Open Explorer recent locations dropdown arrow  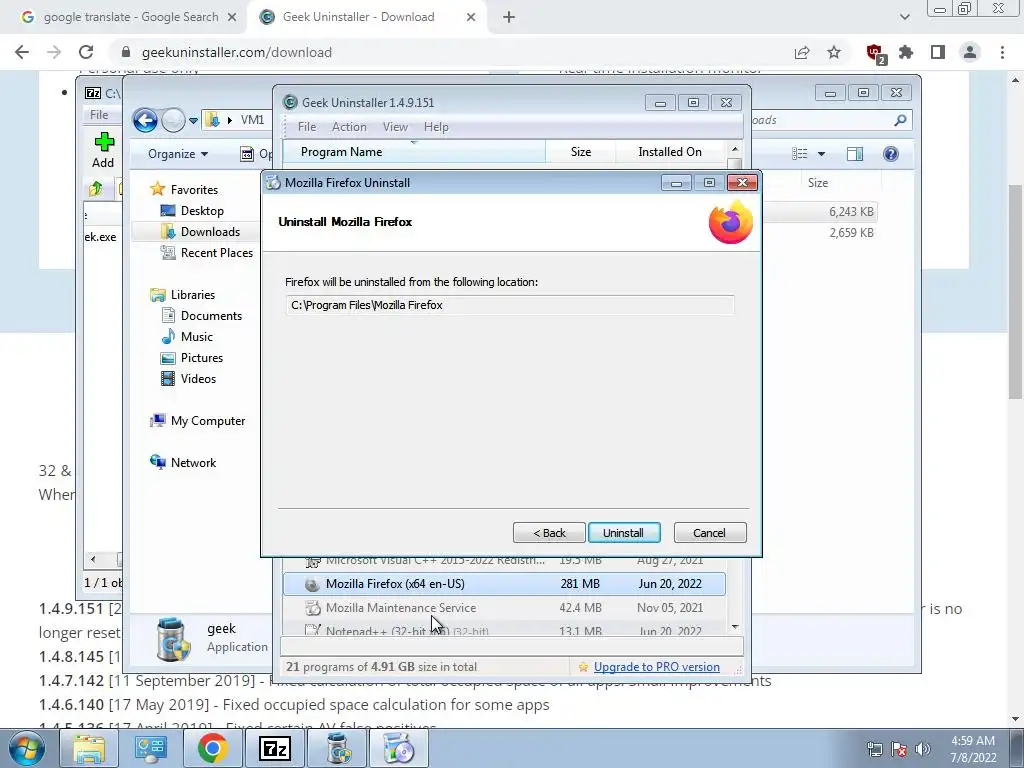click(x=193, y=121)
